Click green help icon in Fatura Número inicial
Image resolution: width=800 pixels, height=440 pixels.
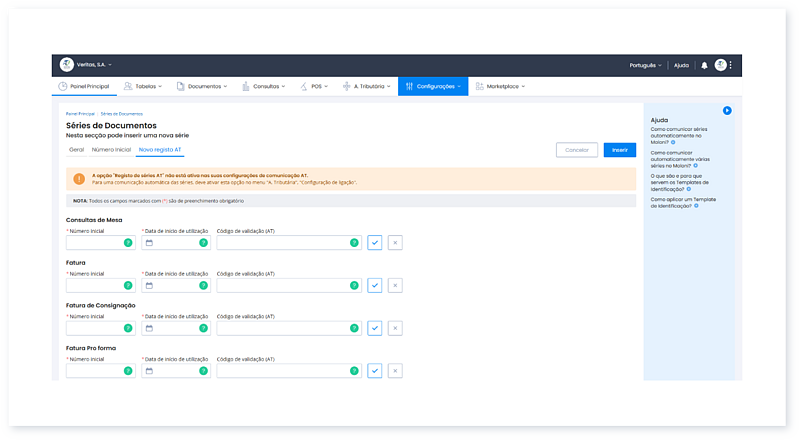(x=128, y=285)
